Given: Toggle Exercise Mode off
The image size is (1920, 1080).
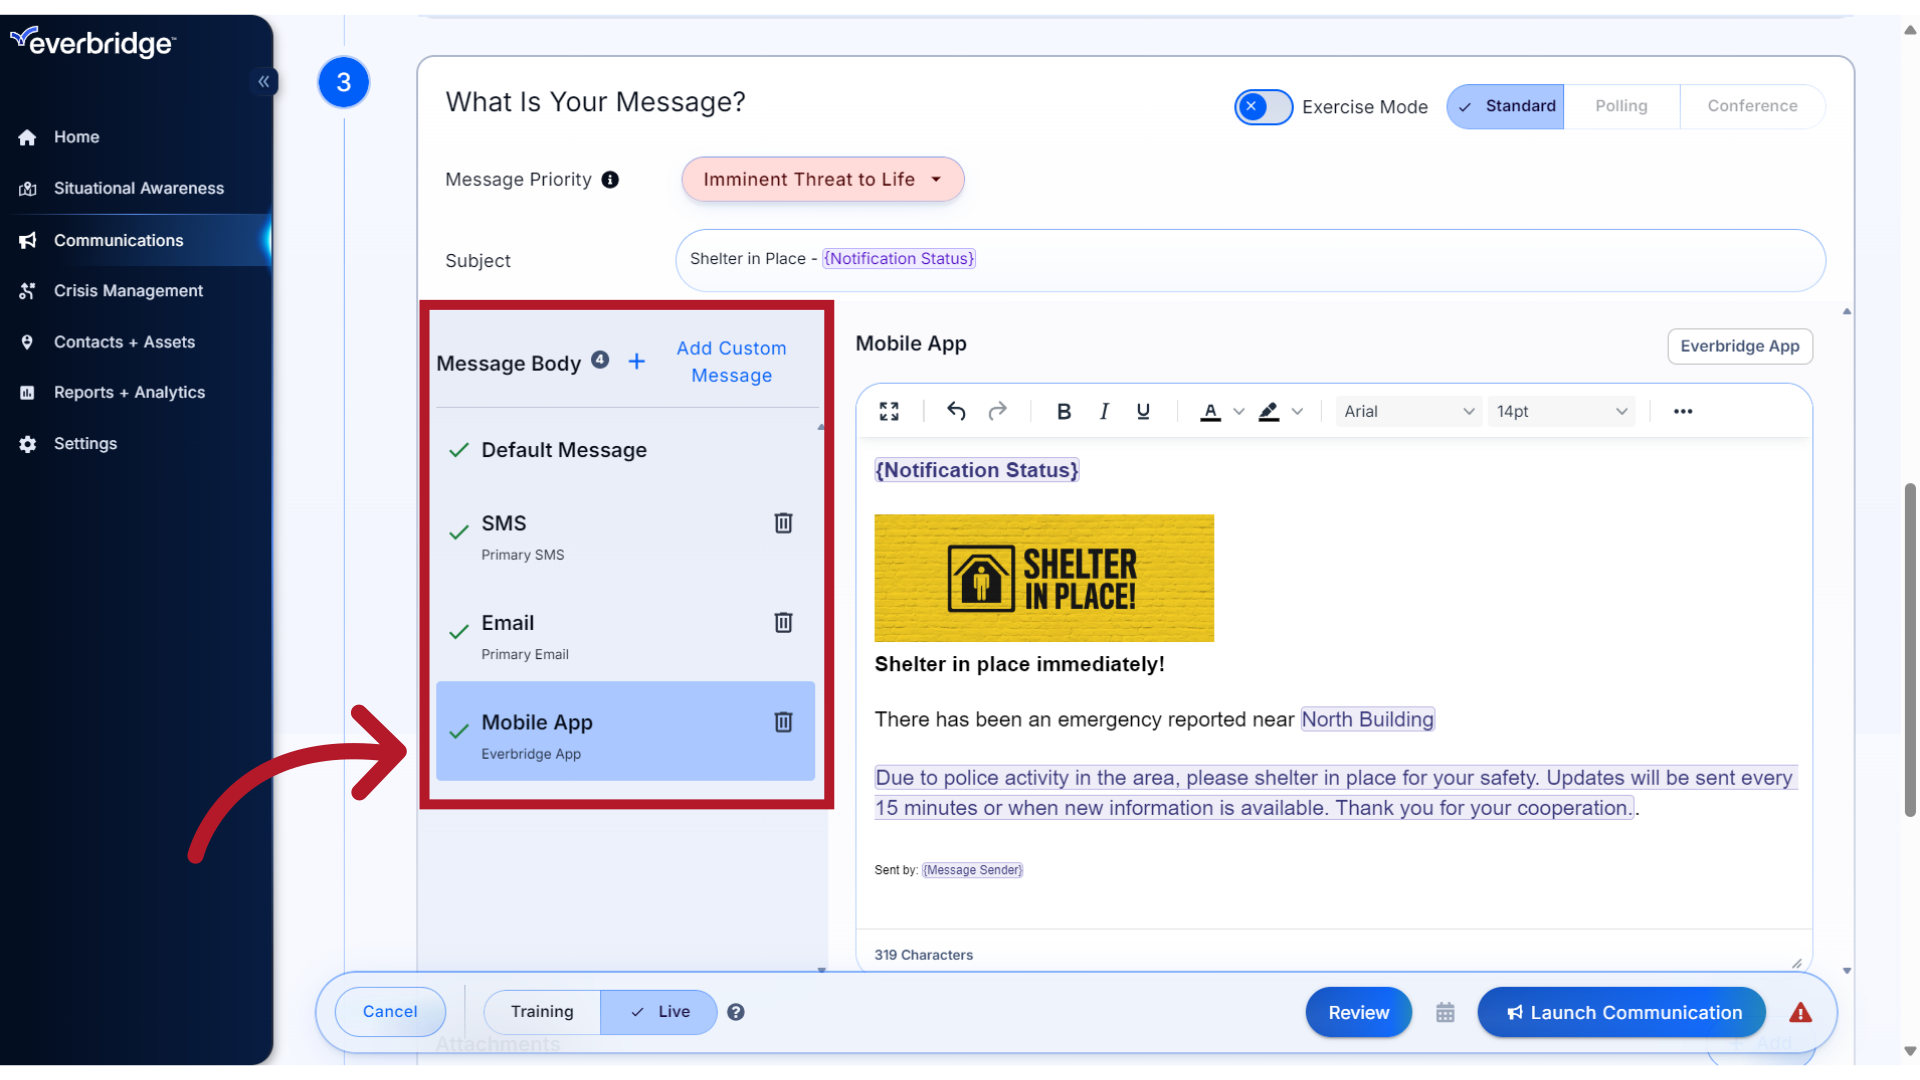Looking at the screenshot, I should click(1263, 106).
